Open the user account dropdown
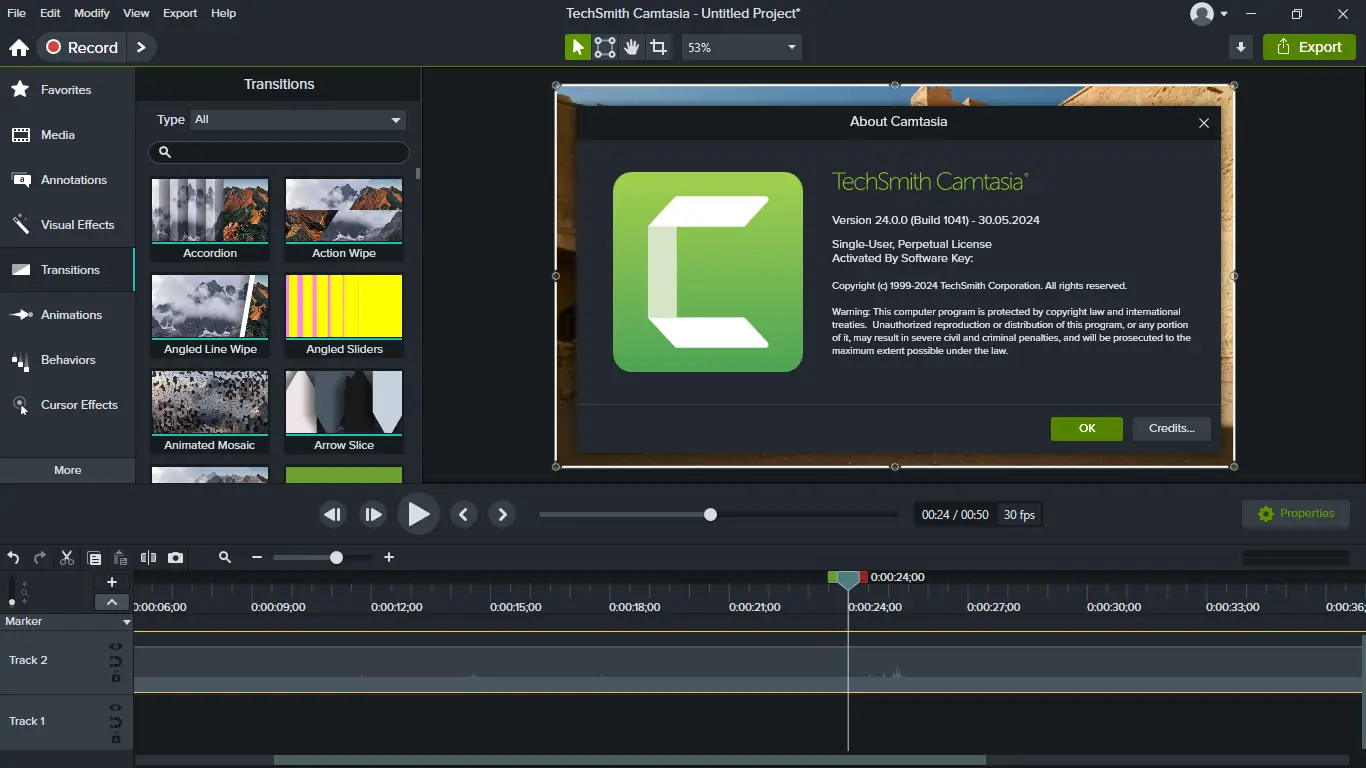 pos(1209,14)
